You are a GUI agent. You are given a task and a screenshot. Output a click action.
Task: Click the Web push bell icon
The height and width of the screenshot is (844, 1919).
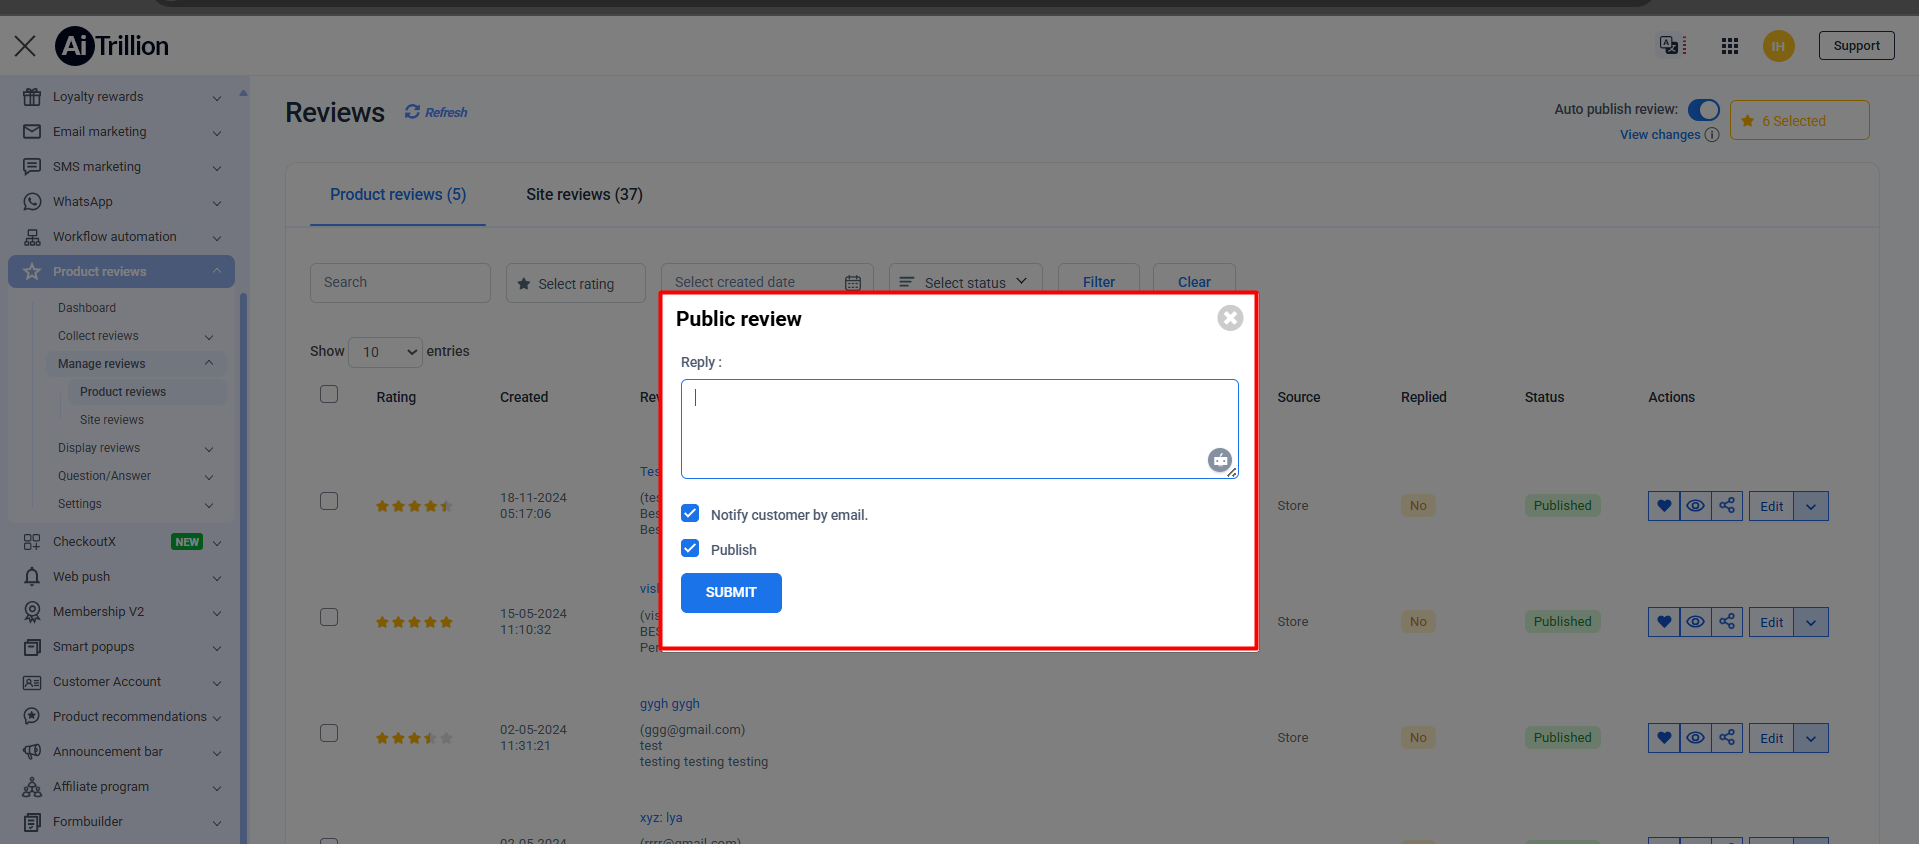tap(32, 577)
